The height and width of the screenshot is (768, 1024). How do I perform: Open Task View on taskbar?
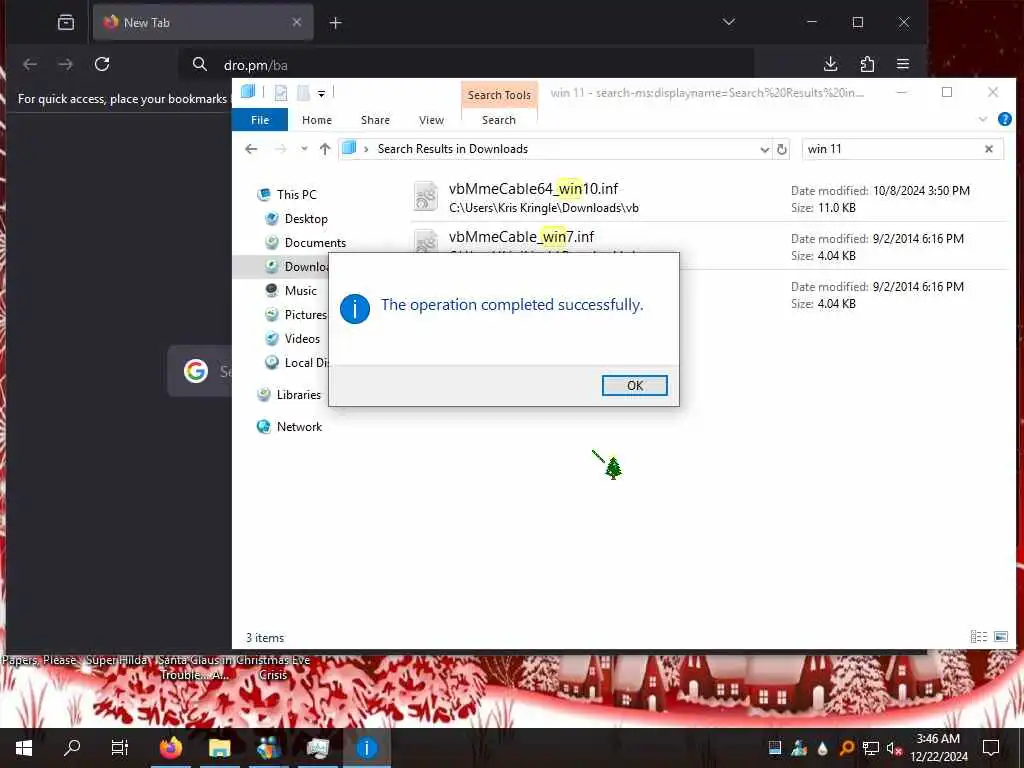pyautogui.click(x=120, y=748)
